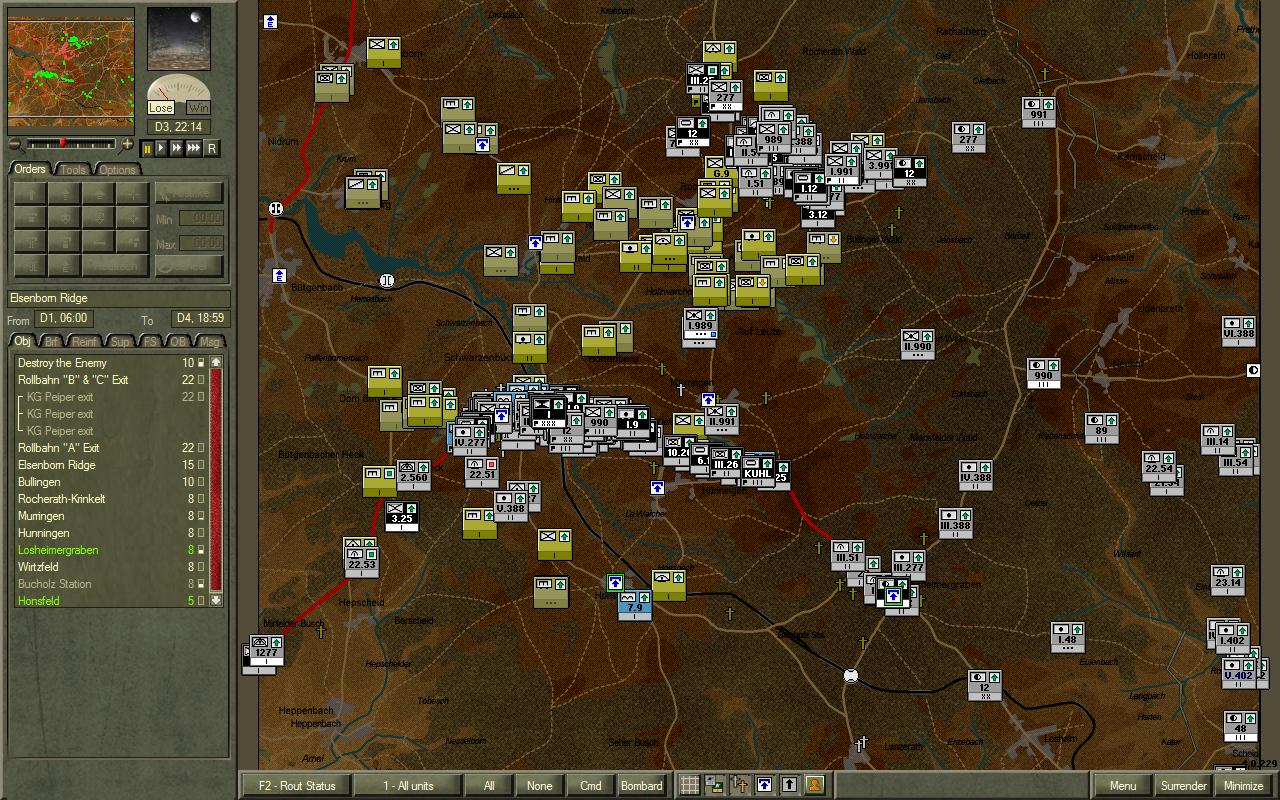1280x800 pixels.
Task: Select unit counter 7.9
Action: (x=634, y=603)
